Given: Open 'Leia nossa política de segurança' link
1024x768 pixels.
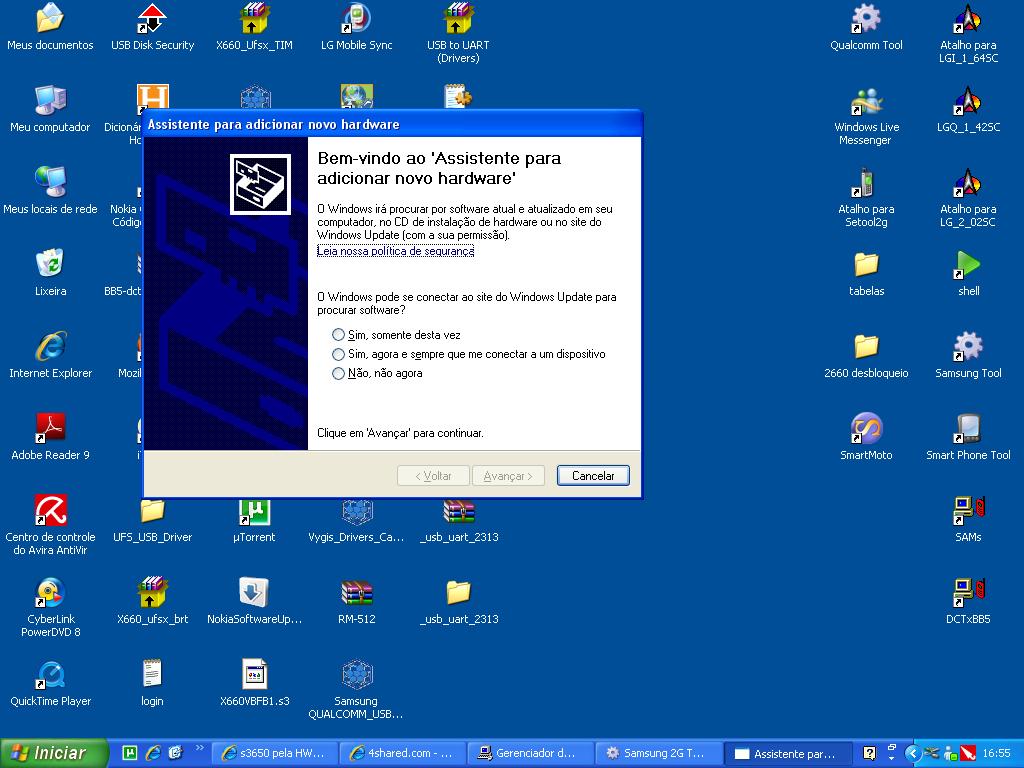Looking at the screenshot, I should 395,251.
